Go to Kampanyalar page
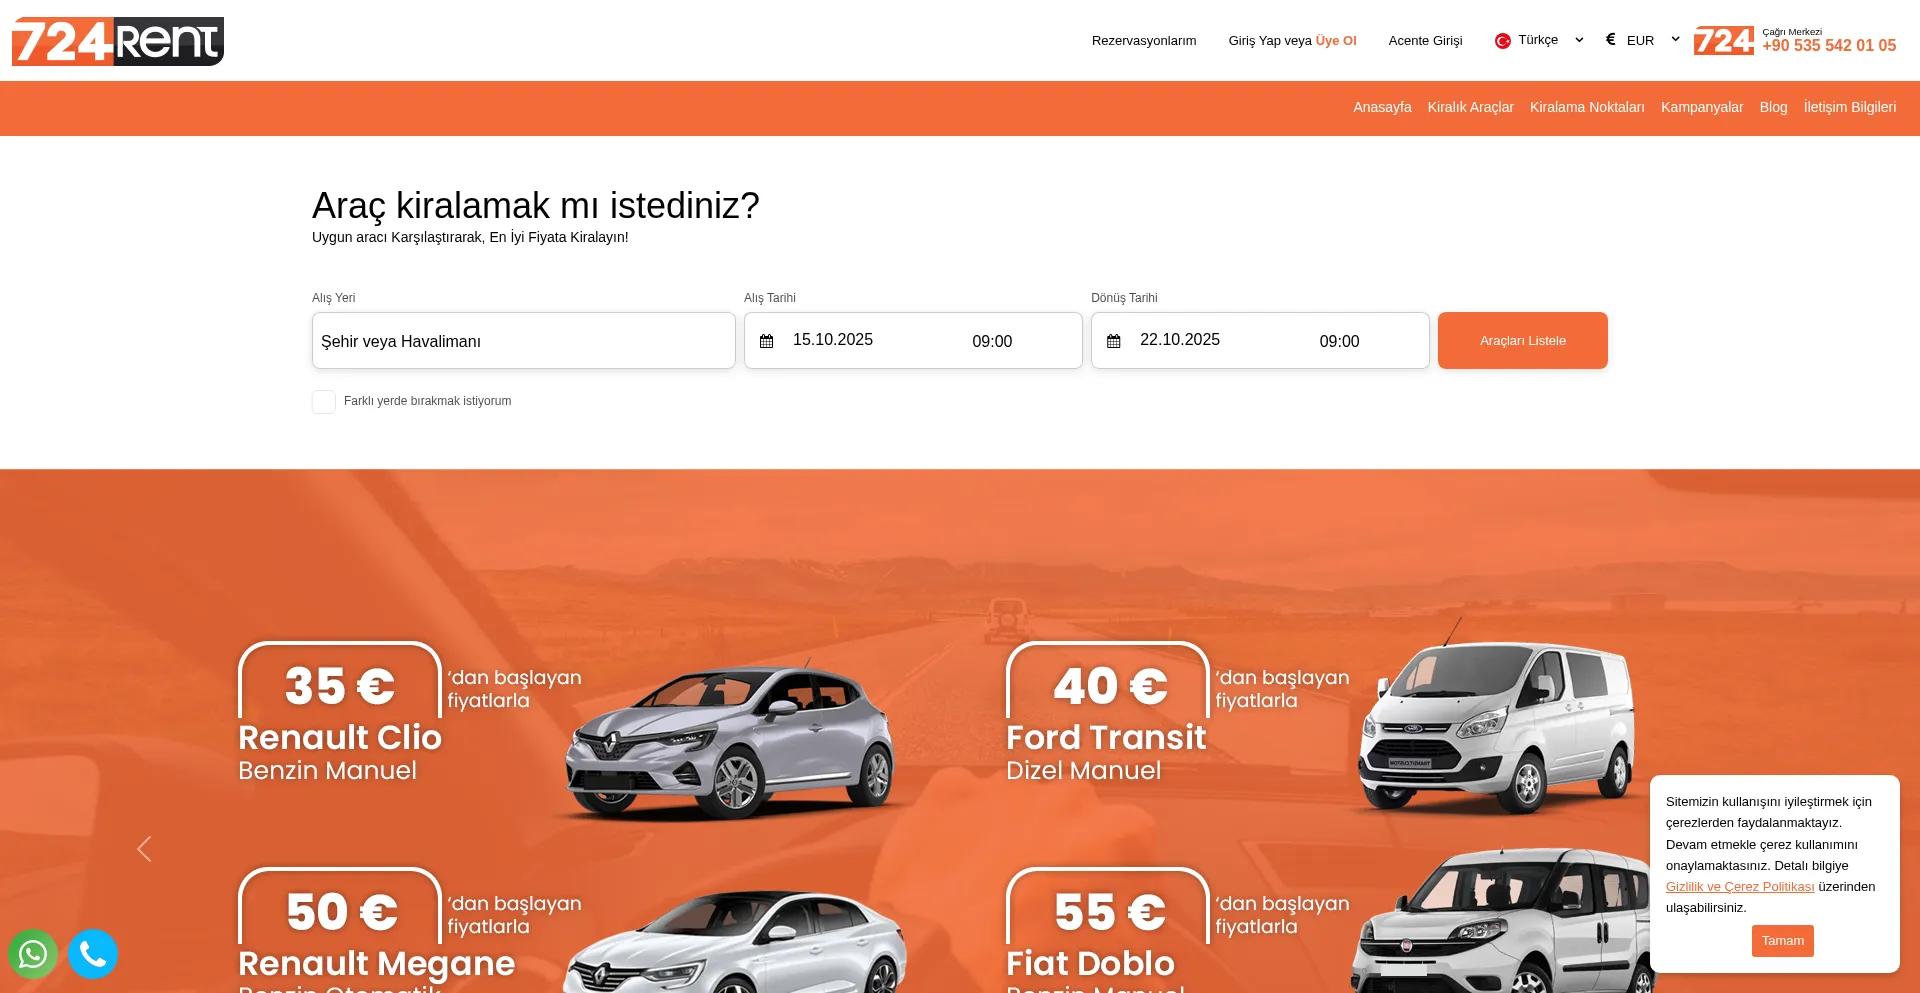Screen dimensions: 1920x993 pyautogui.click(x=1702, y=107)
